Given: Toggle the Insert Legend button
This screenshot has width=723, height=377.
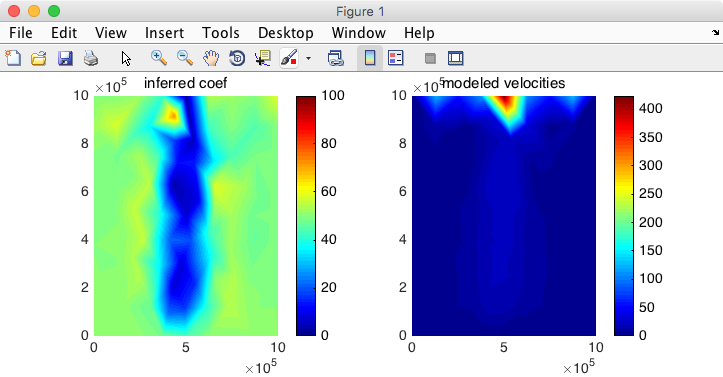Looking at the screenshot, I should 396,58.
